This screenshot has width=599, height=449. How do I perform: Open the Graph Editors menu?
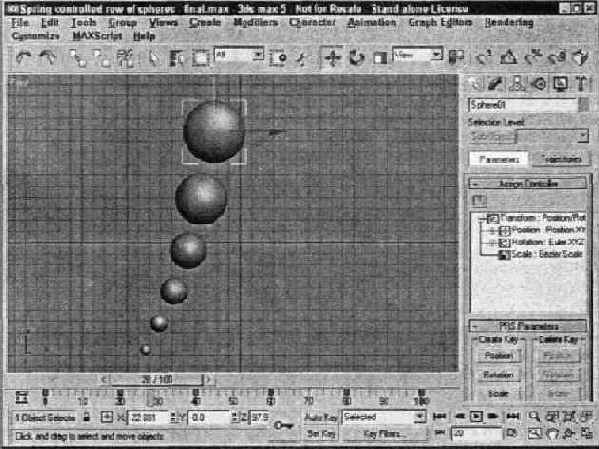(x=440, y=23)
